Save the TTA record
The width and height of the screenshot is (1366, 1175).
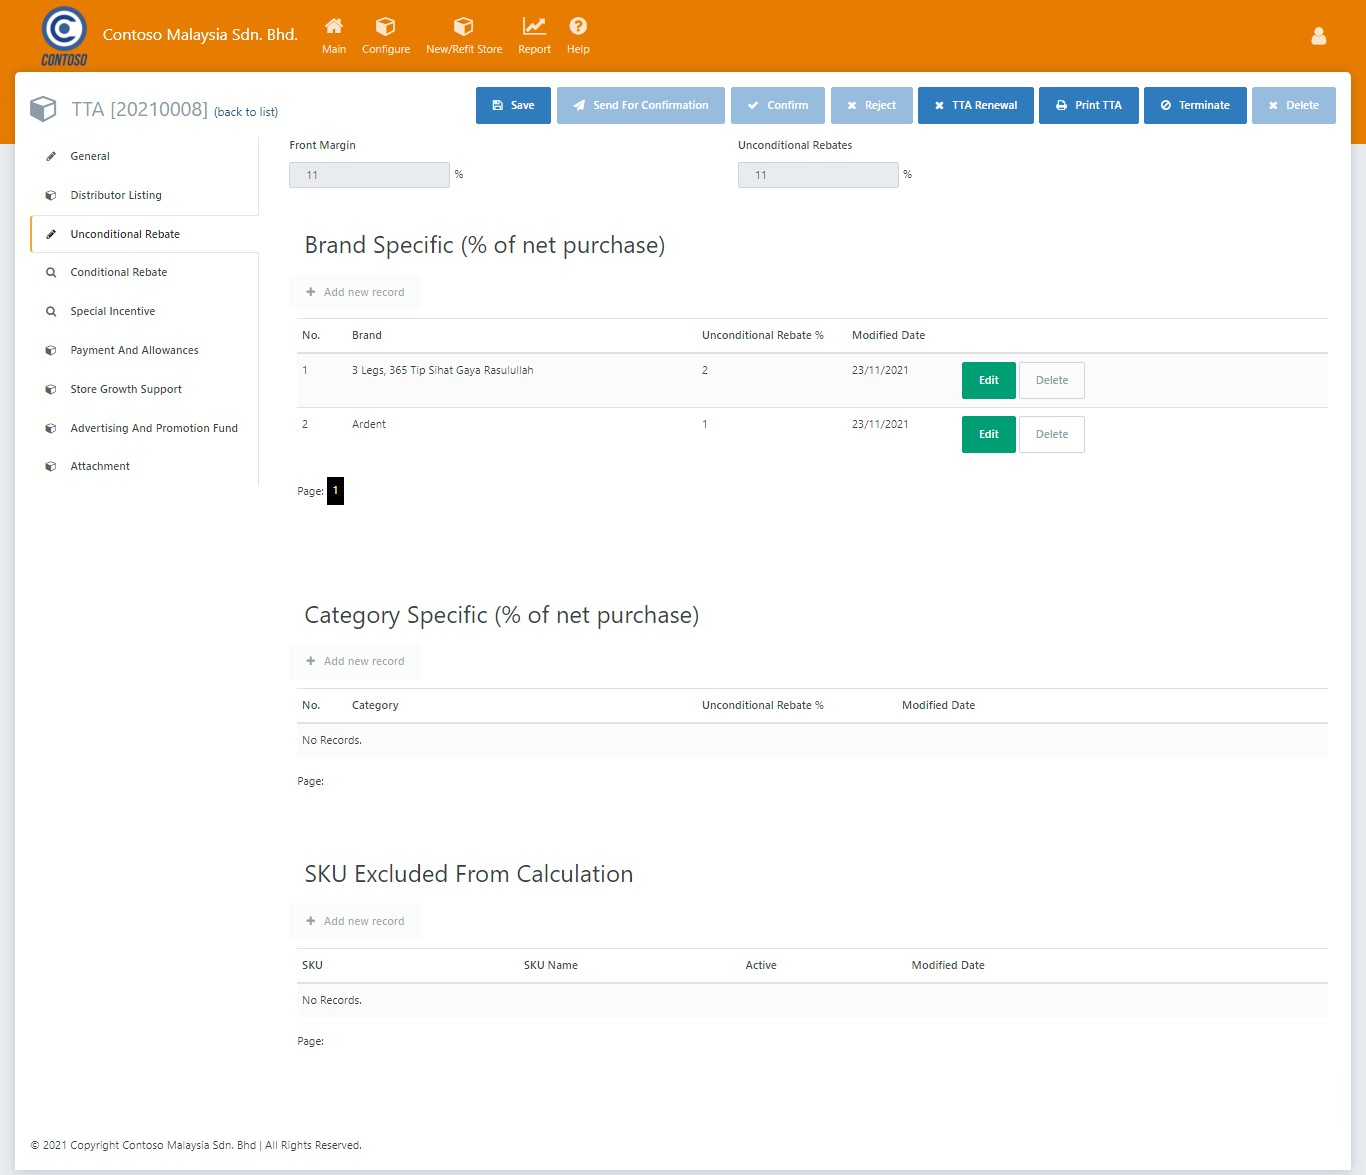[513, 105]
